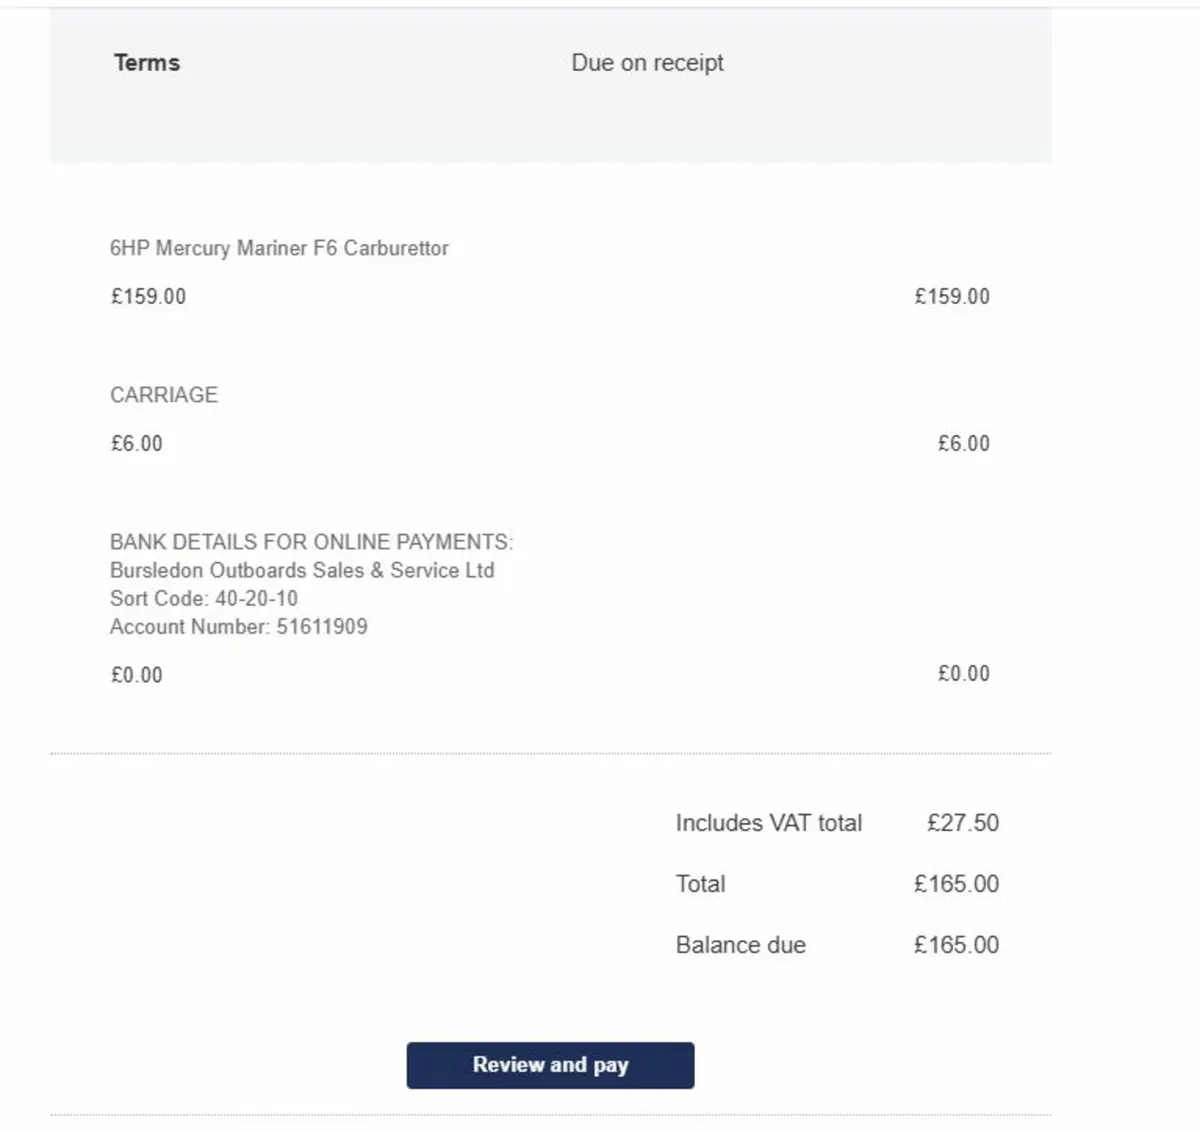
Task: Select the Due on receipt terms text
Action: click(x=647, y=63)
